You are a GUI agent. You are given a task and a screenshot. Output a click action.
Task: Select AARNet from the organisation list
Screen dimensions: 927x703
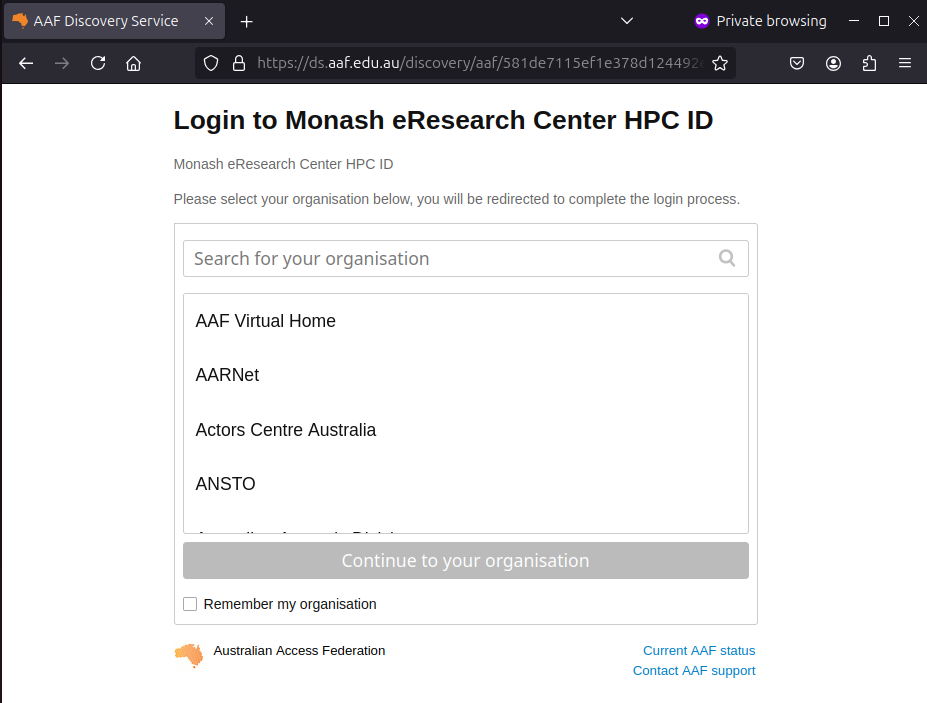click(x=227, y=375)
